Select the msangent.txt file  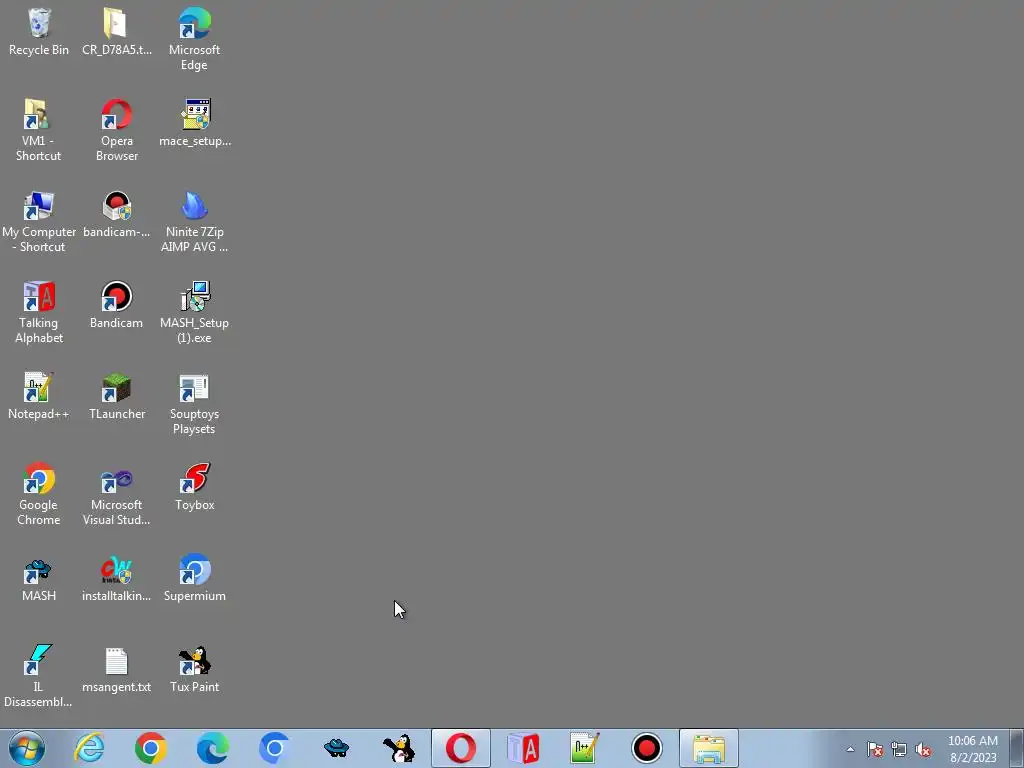116,670
